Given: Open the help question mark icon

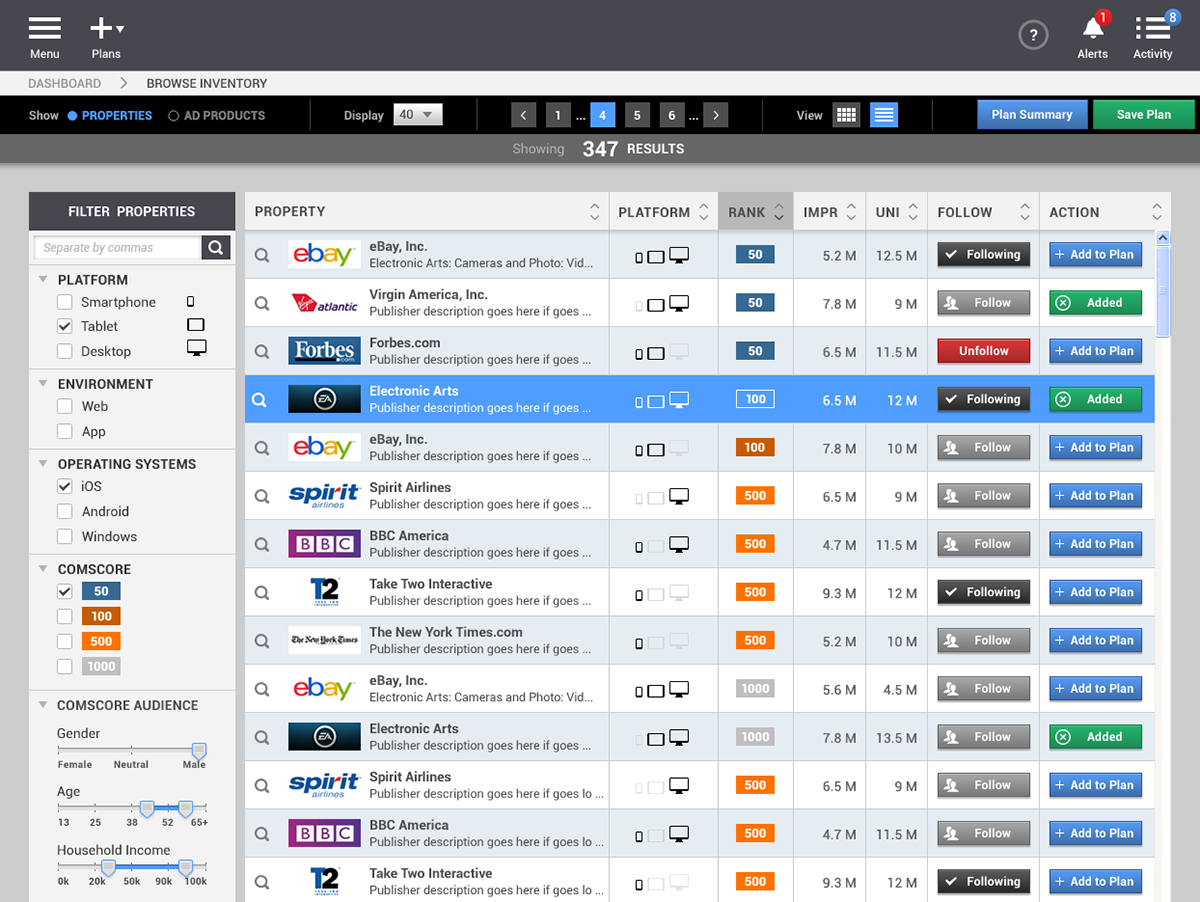Looking at the screenshot, I should [1033, 36].
